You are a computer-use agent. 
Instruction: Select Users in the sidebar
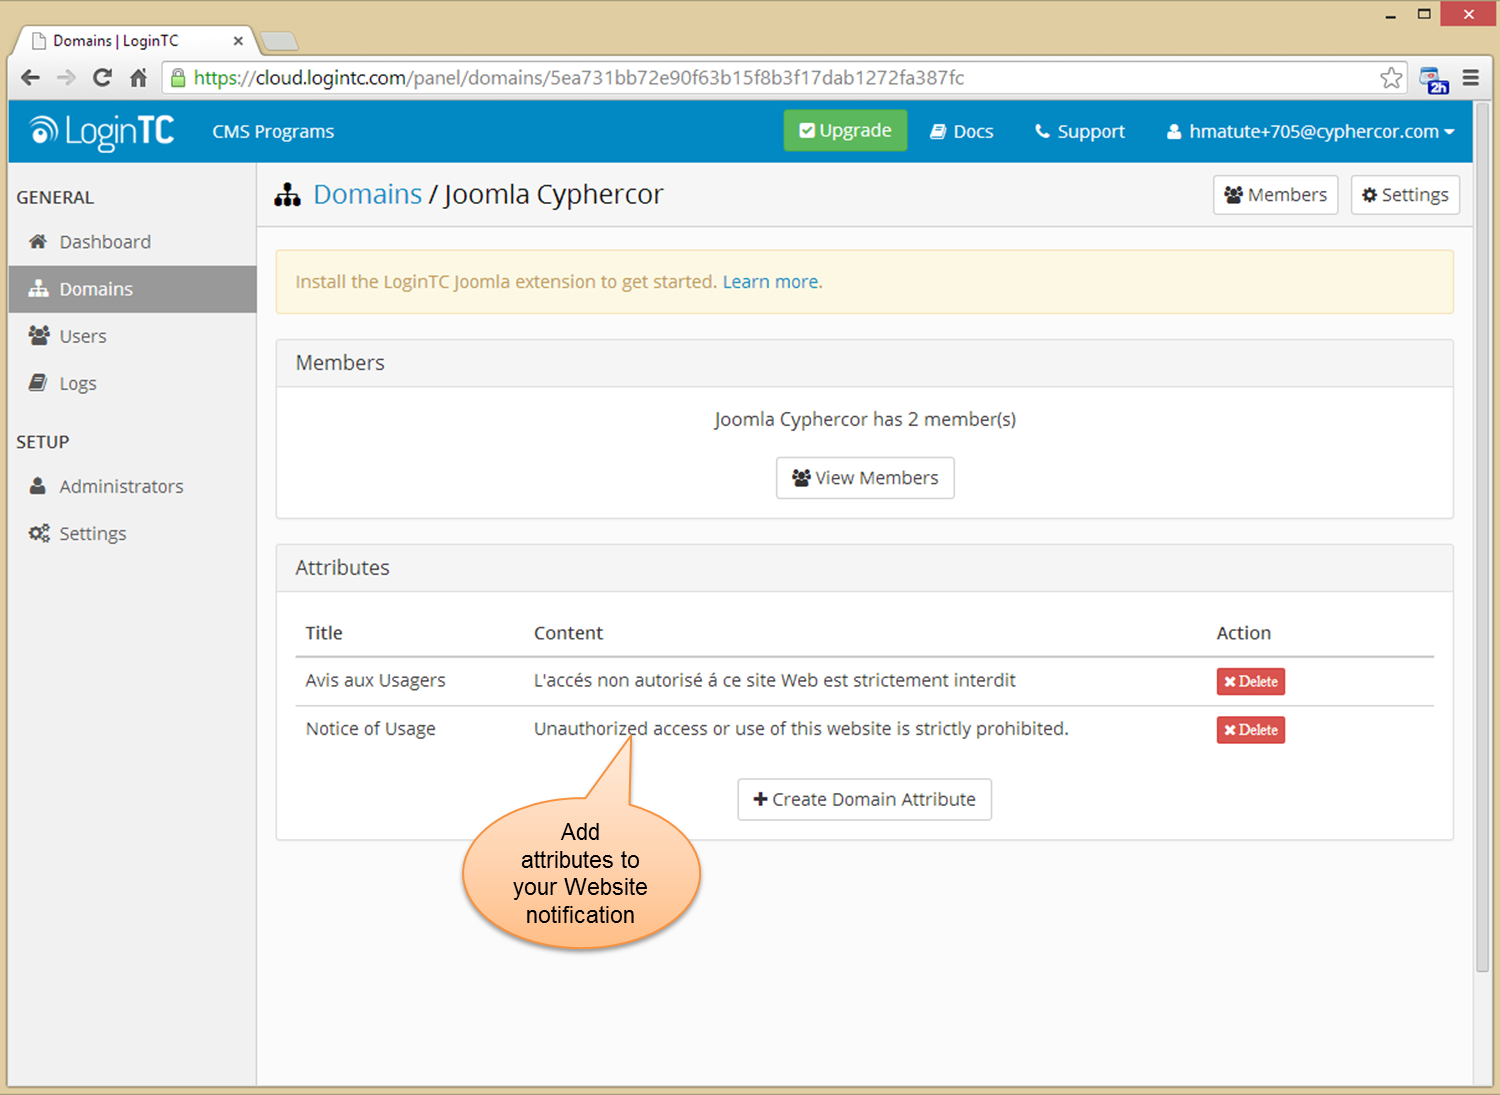82,337
